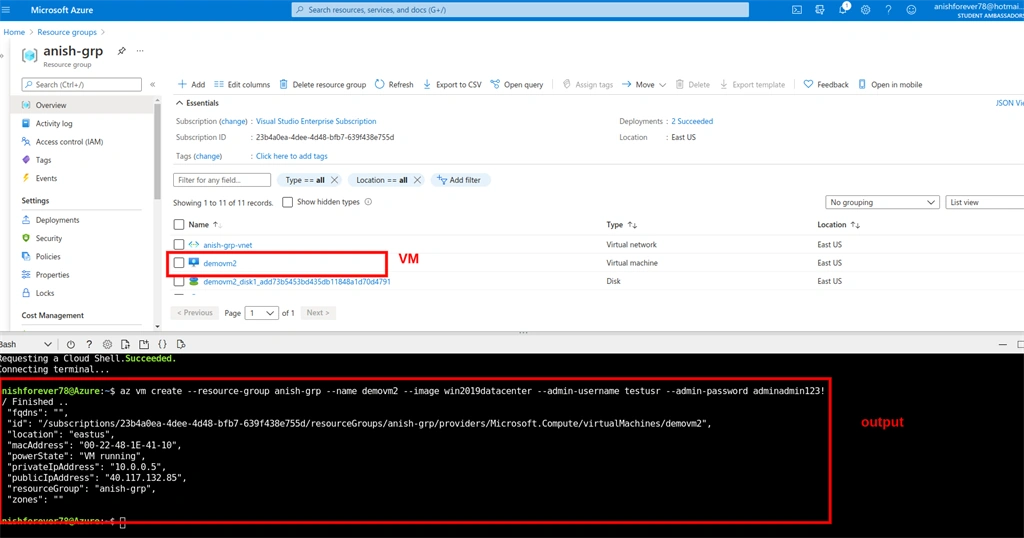Click the disk resource icon
Screen dimensions: 1024x538
click(x=194, y=281)
